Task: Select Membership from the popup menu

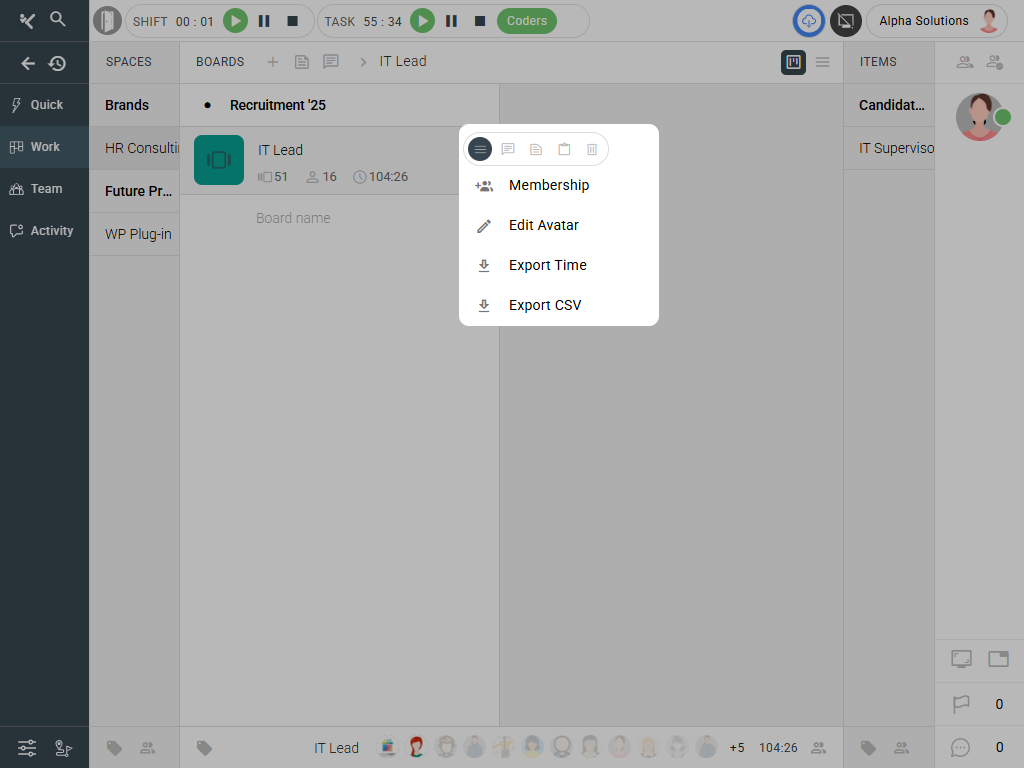Action: coord(549,185)
